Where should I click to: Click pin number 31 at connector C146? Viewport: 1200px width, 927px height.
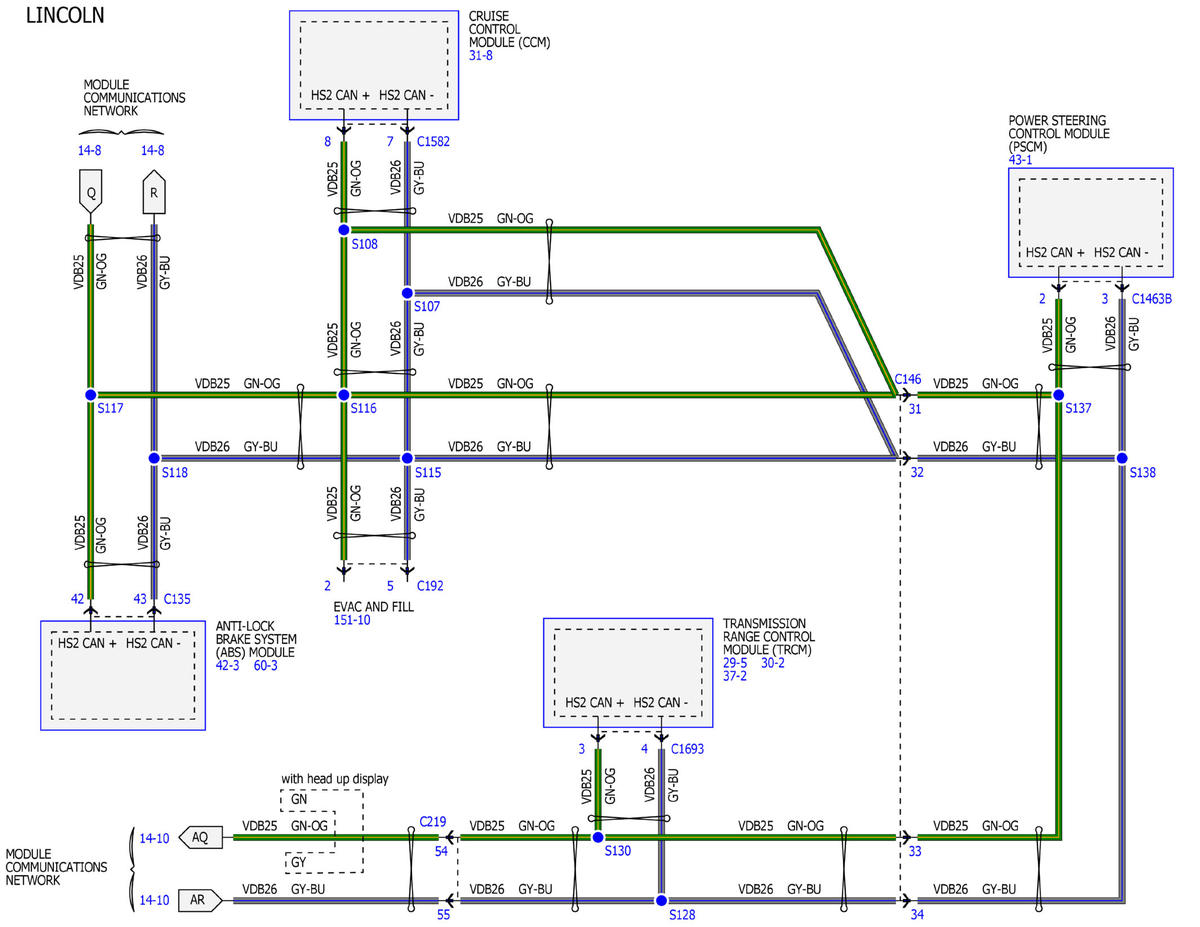pyautogui.click(x=915, y=408)
